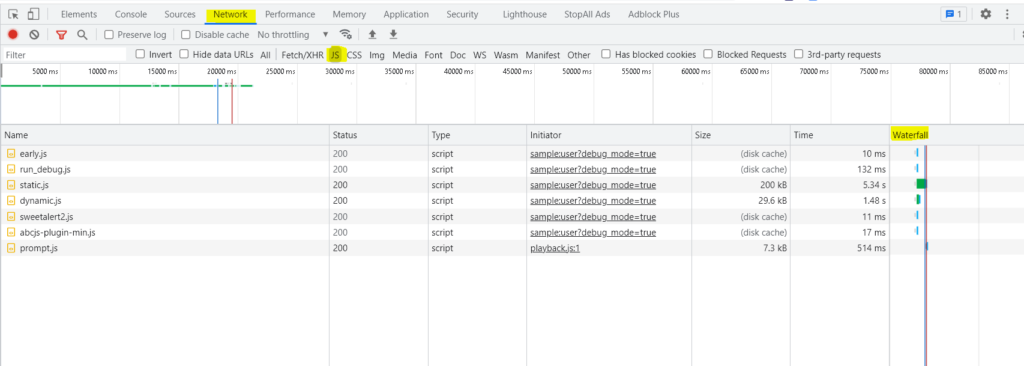Check the 3rd-party requests checkbox
This screenshot has height=366, width=1024.
tap(798, 54)
